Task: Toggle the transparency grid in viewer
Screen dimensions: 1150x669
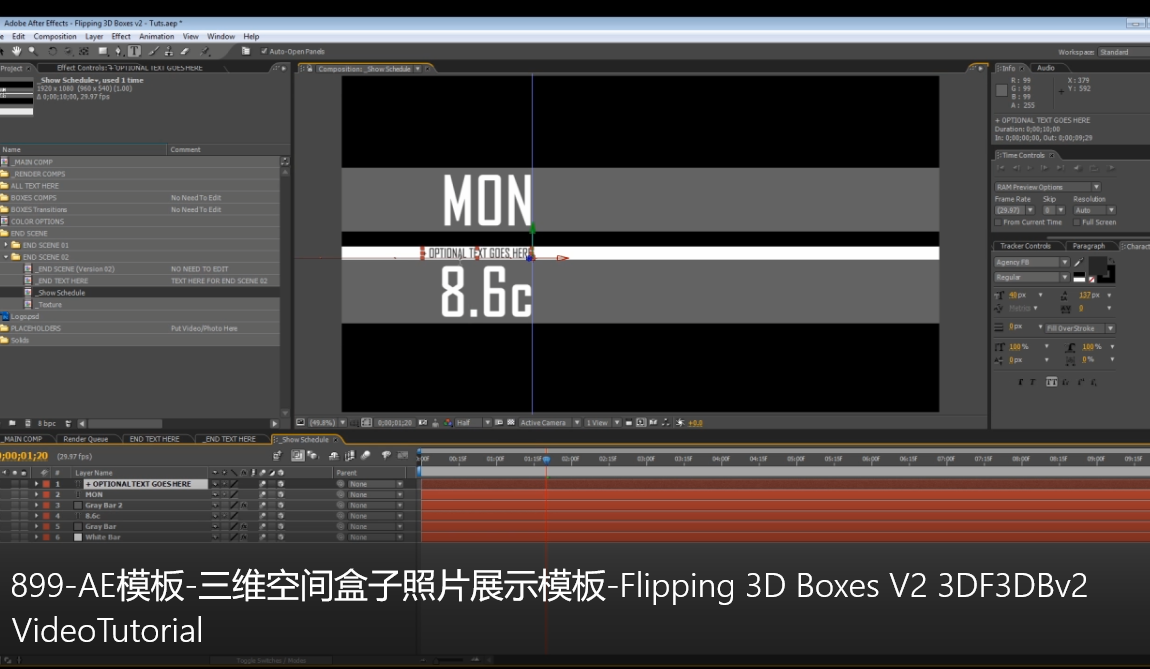Action: click(x=510, y=423)
